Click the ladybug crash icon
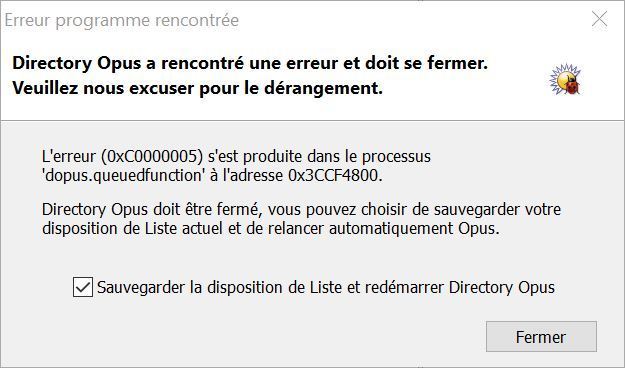The width and height of the screenshot is (625, 368). click(572, 85)
